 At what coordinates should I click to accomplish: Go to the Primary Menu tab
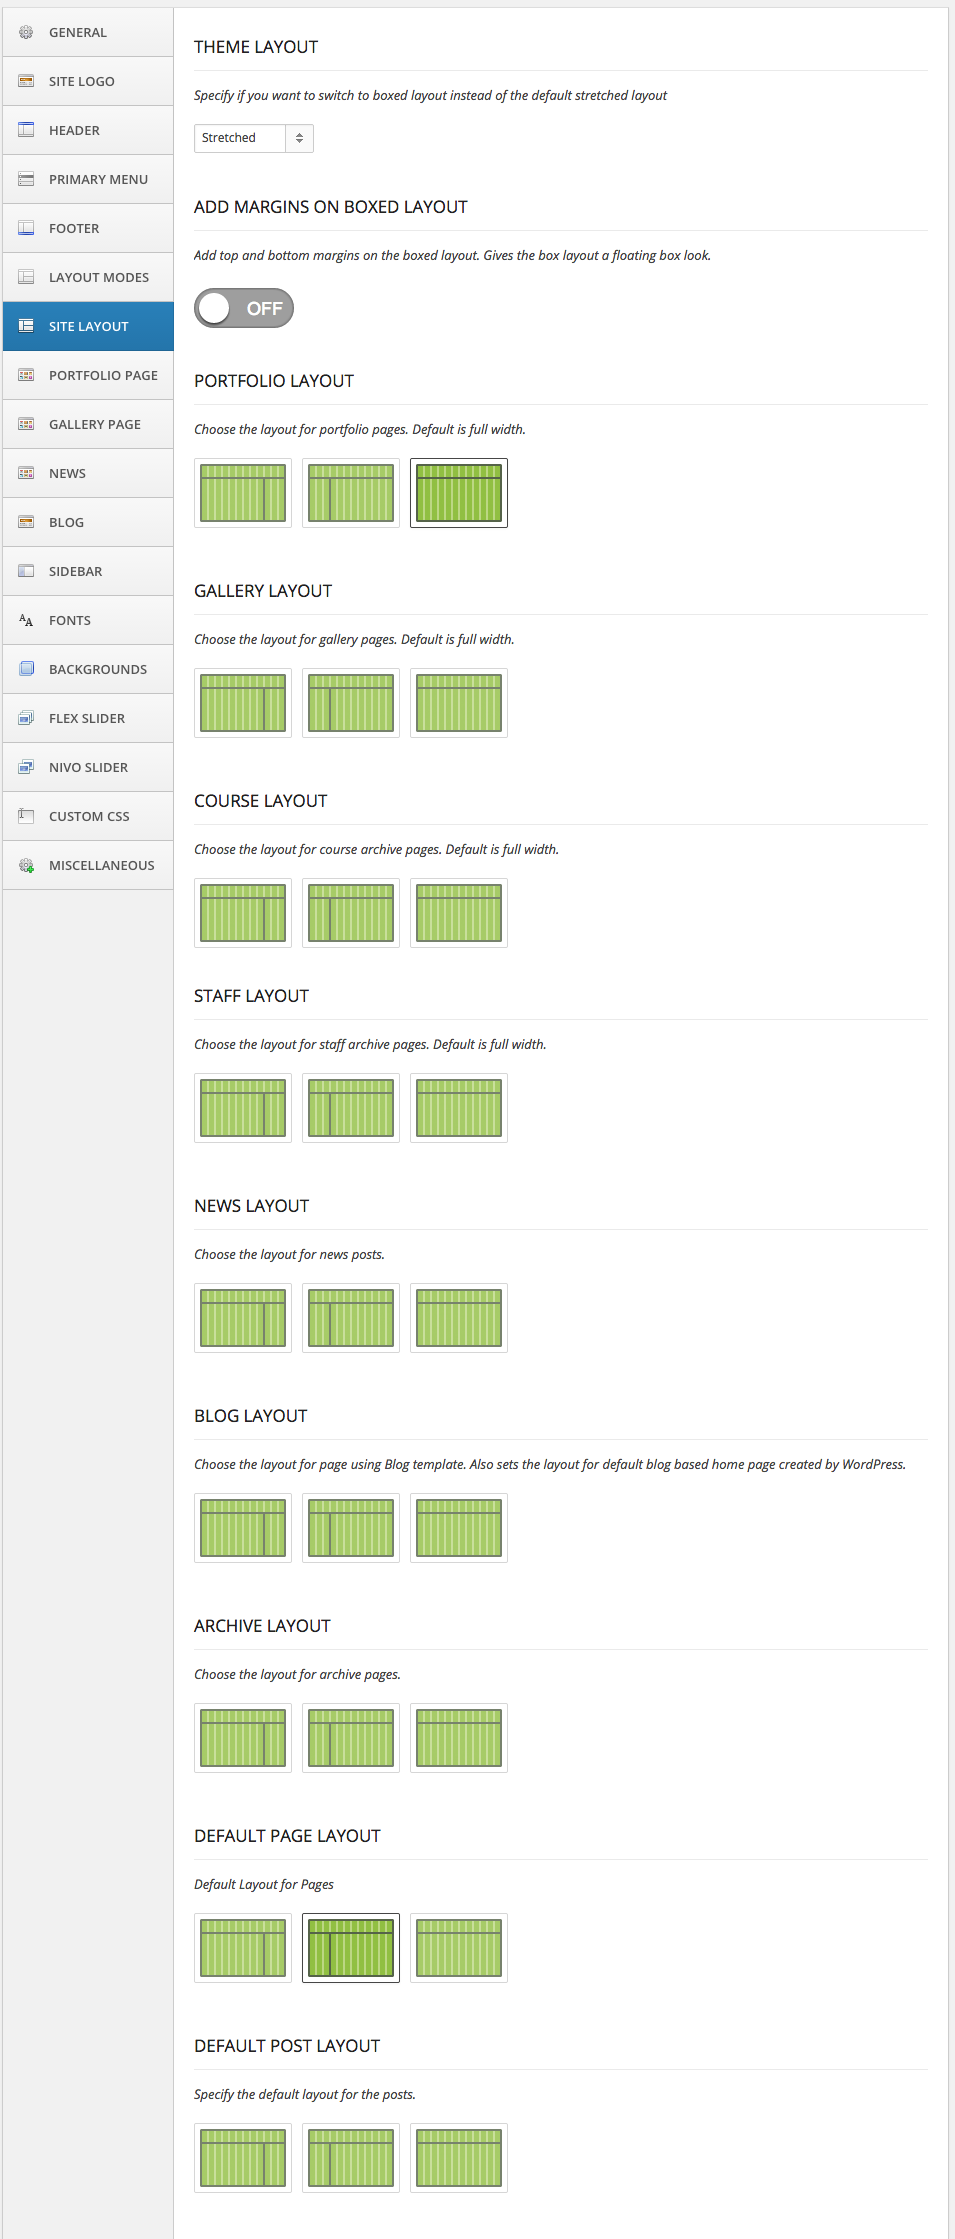click(x=98, y=179)
